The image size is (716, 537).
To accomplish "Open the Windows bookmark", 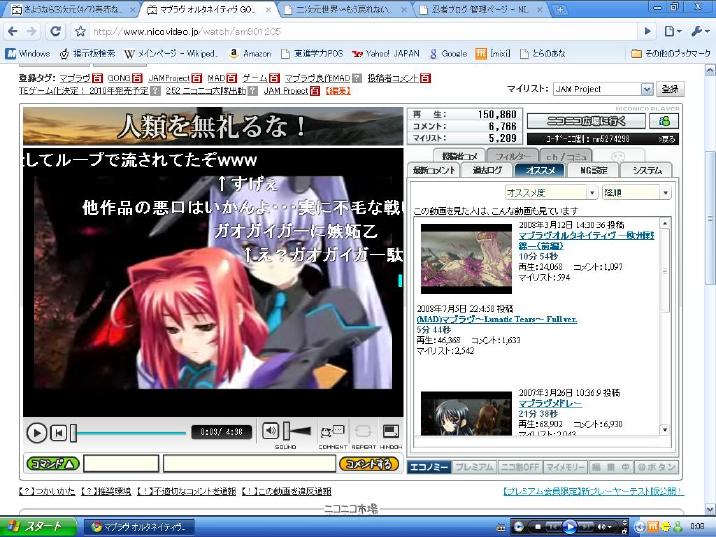I will 28,53.
